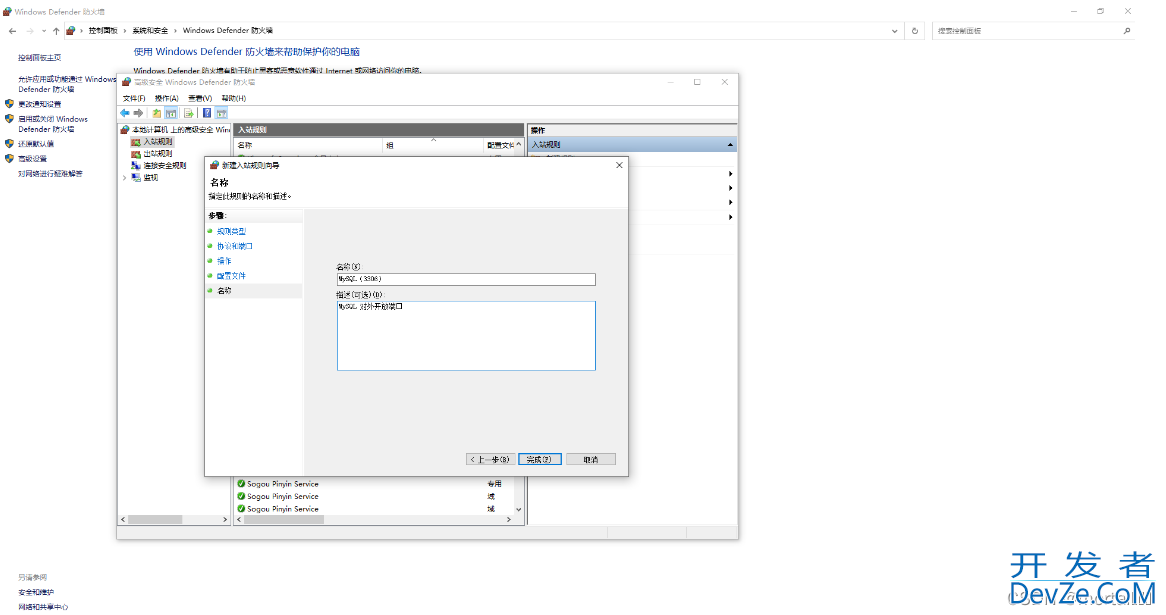This screenshot has height=615, width=1166.
Task: Click the rules list horizontal scrollbar thumb
Action: pos(283,519)
